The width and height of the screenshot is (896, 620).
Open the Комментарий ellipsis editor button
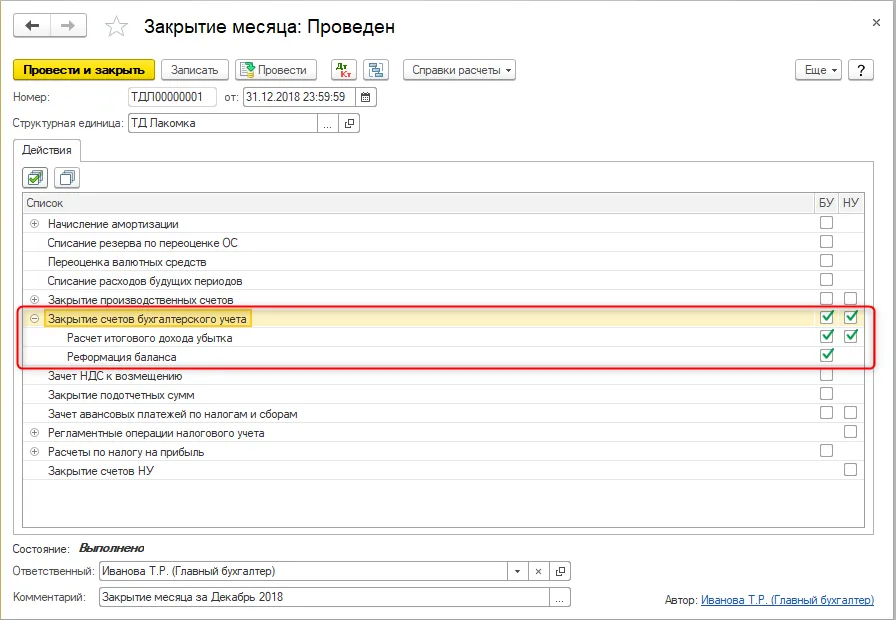[x=560, y=598]
